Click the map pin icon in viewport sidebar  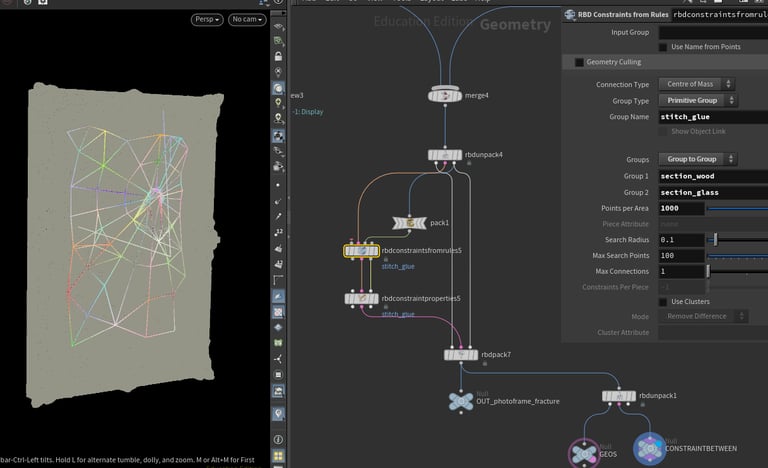pyautogui.click(x=278, y=414)
